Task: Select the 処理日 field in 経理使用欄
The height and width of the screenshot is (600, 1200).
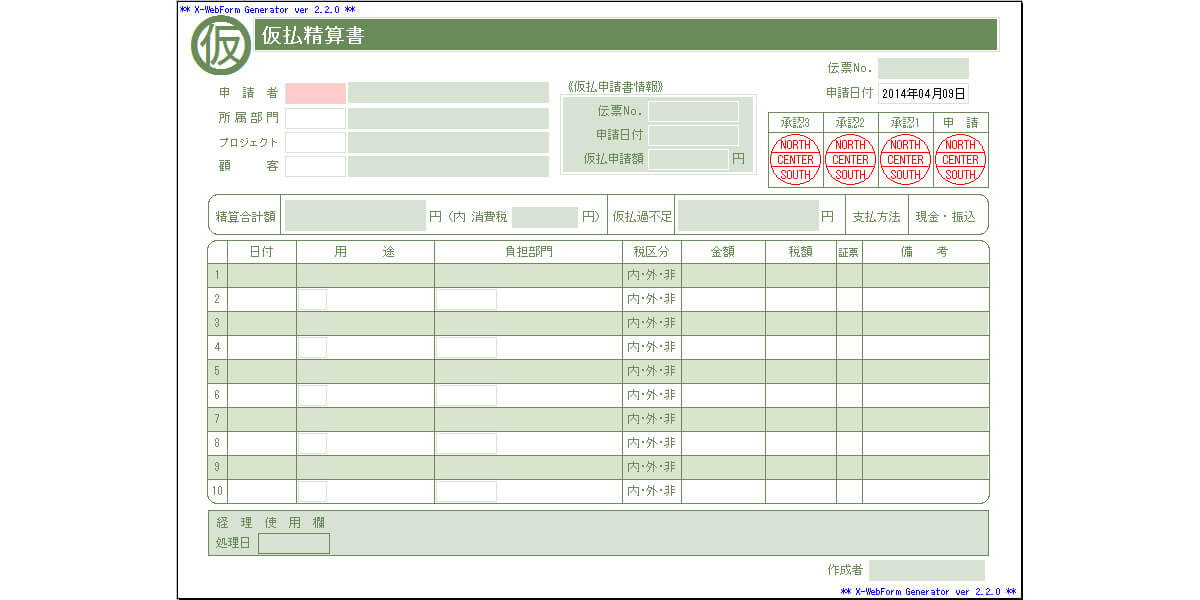Action: 294,543
